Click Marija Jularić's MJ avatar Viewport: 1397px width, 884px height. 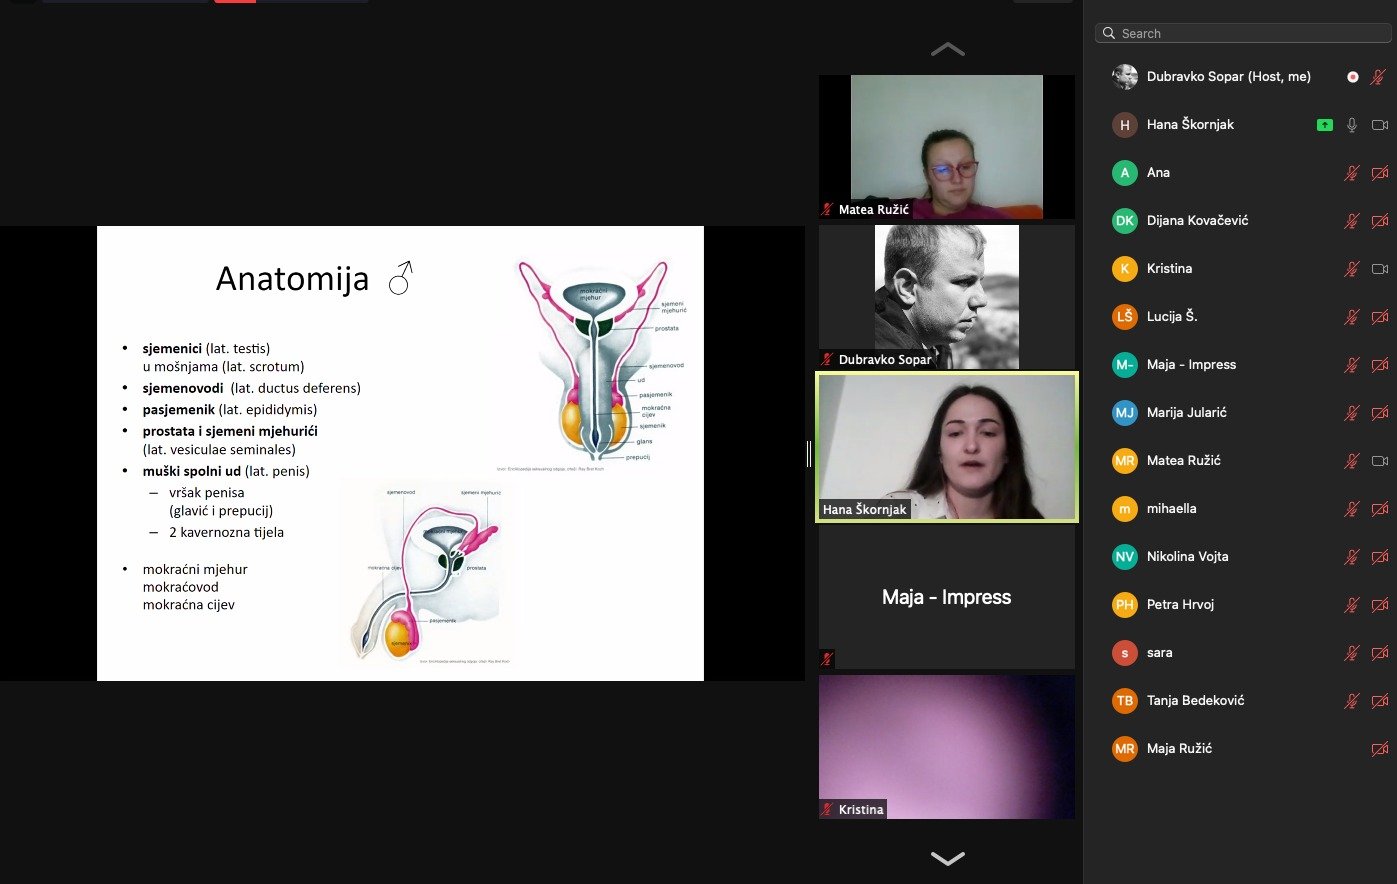click(x=1125, y=413)
